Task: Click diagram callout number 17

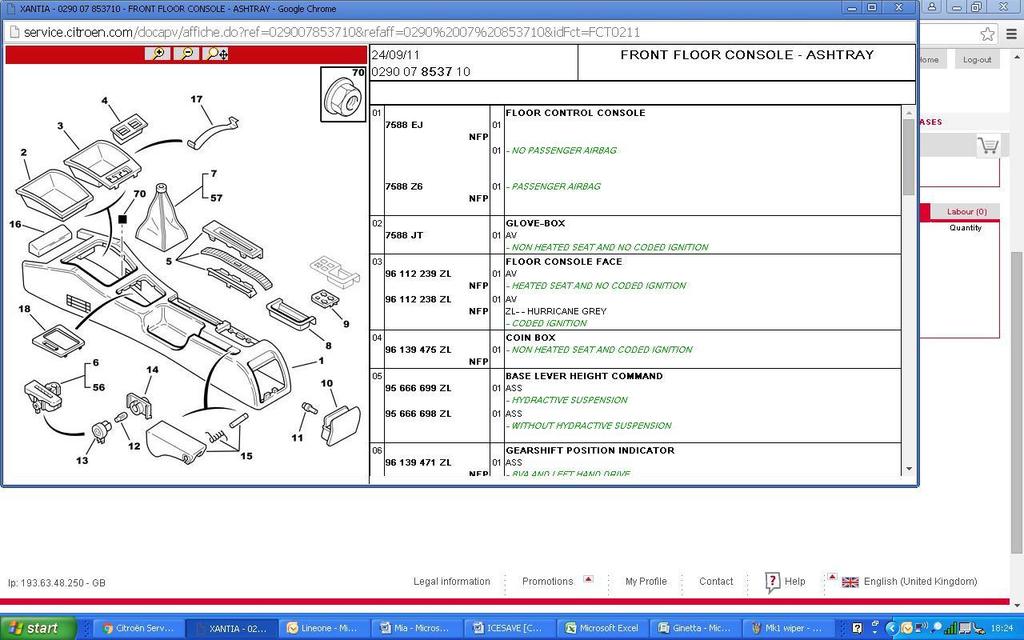Action: (x=197, y=99)
